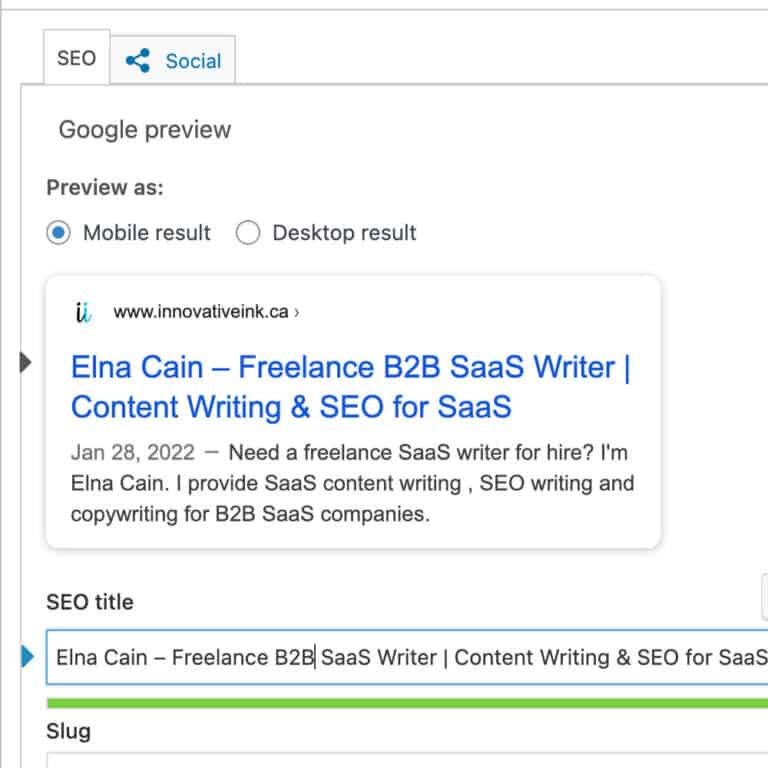The width and height of the screenshot is (768, 768).
Task: Click the meta description text in preview
Action: click(350, 484)
